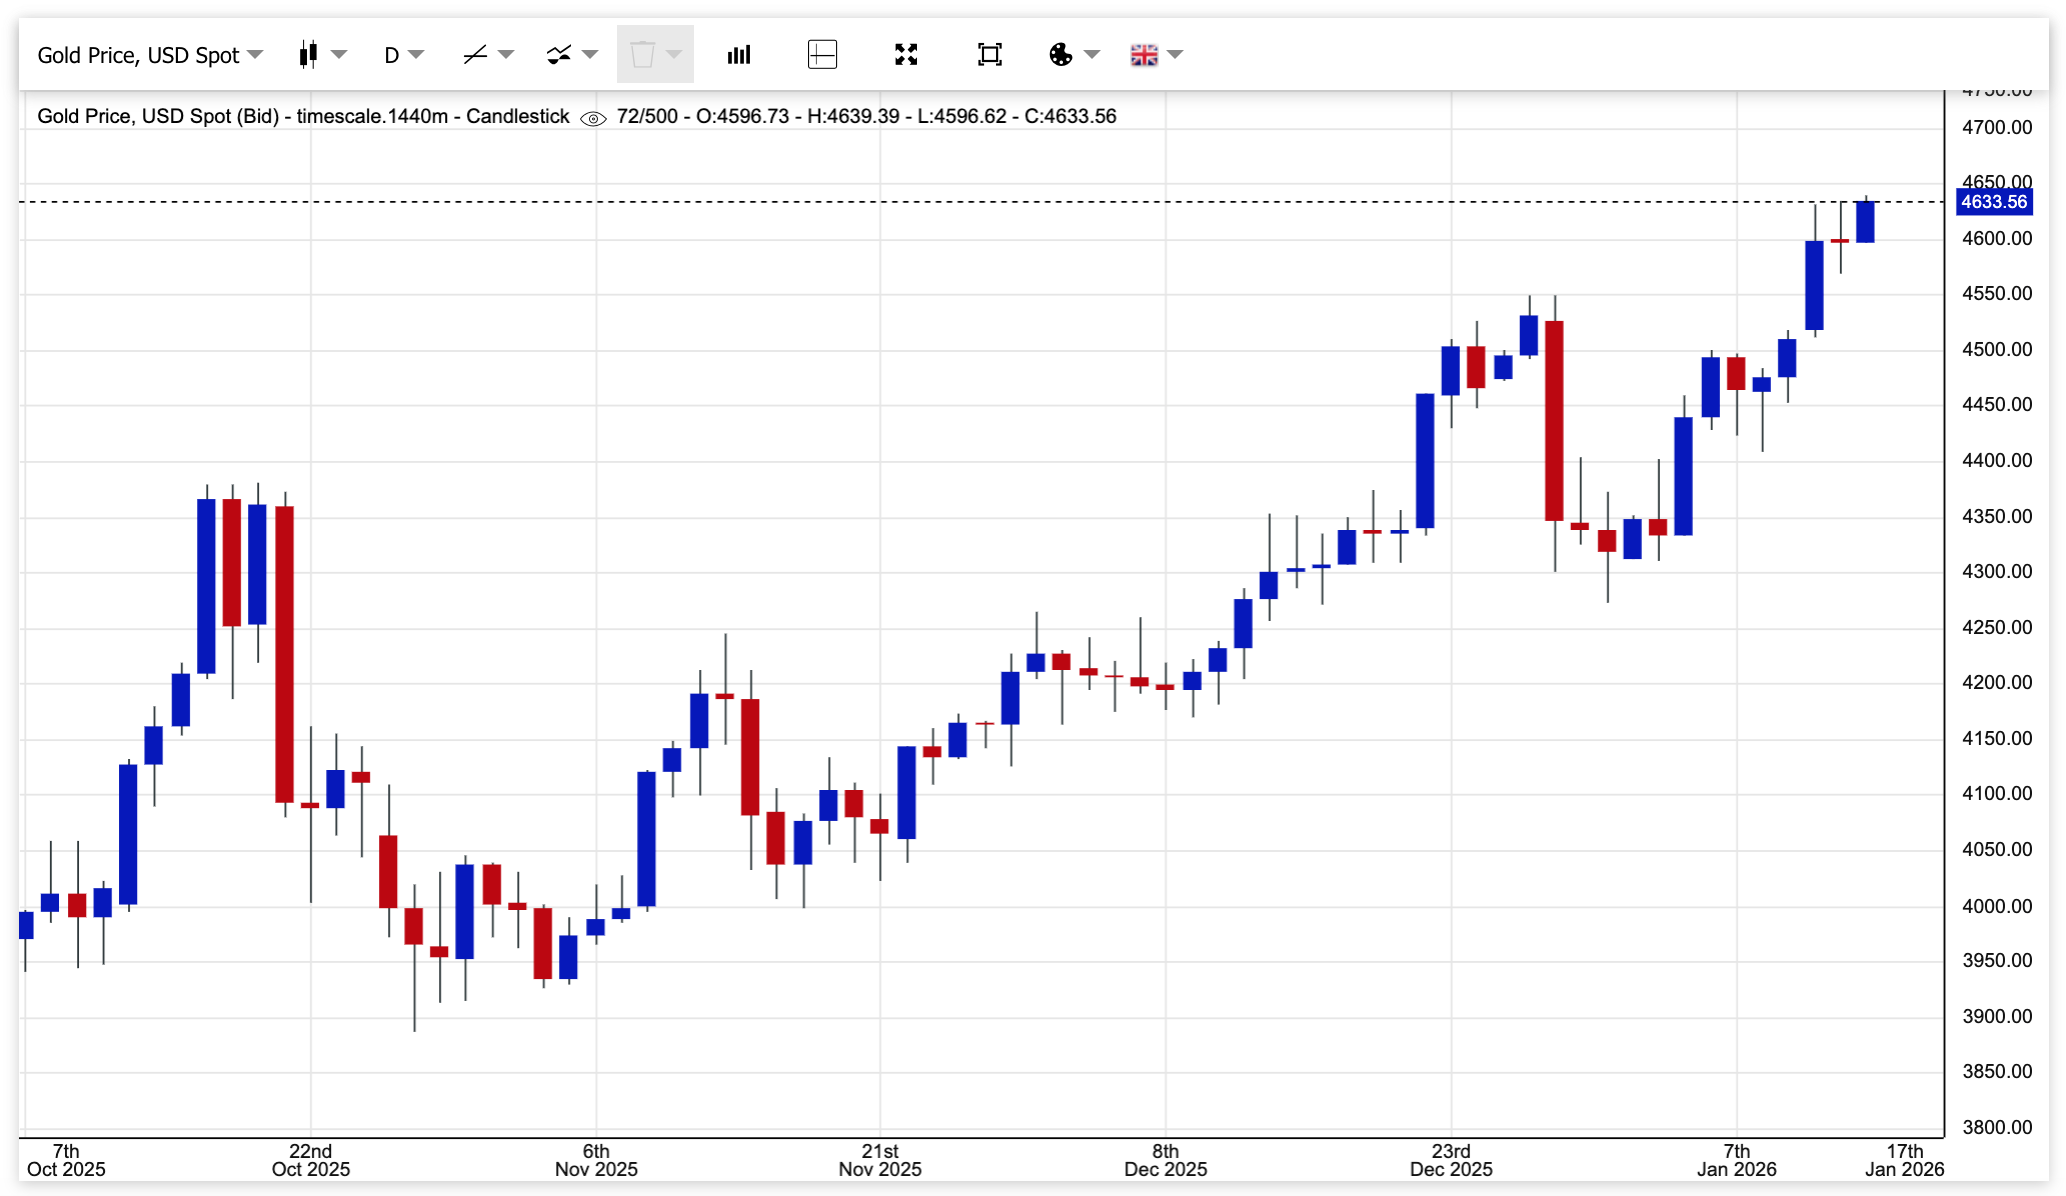This screenshot has height=1196, width=2066.
Task: Click the fit-to-frame screenshot icon
Action: pos(989,54)
